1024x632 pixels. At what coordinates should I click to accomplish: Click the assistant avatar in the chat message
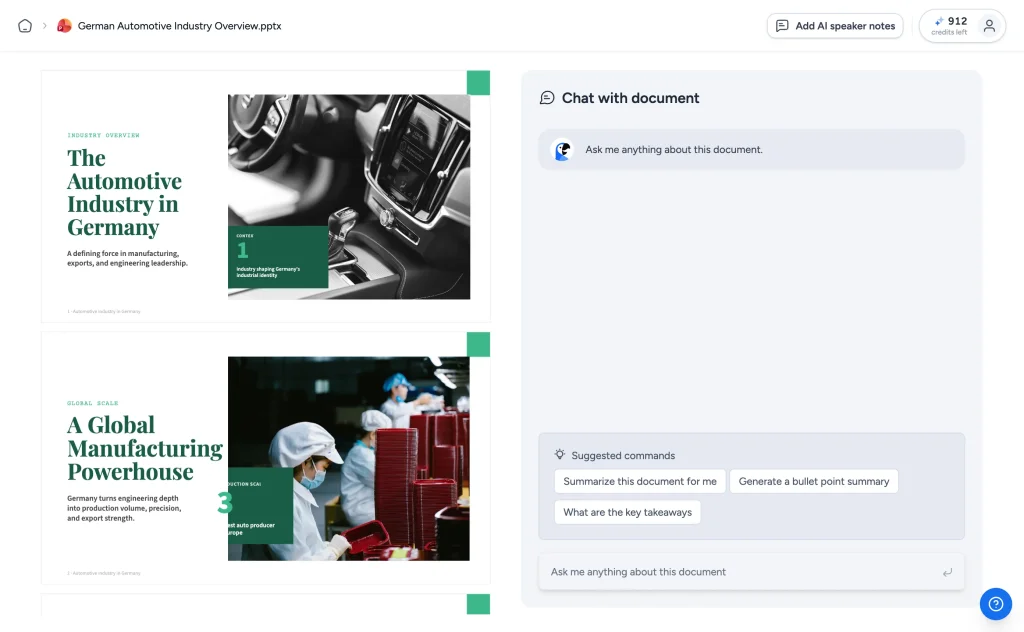pyautogui.click(x=562, y=150)
